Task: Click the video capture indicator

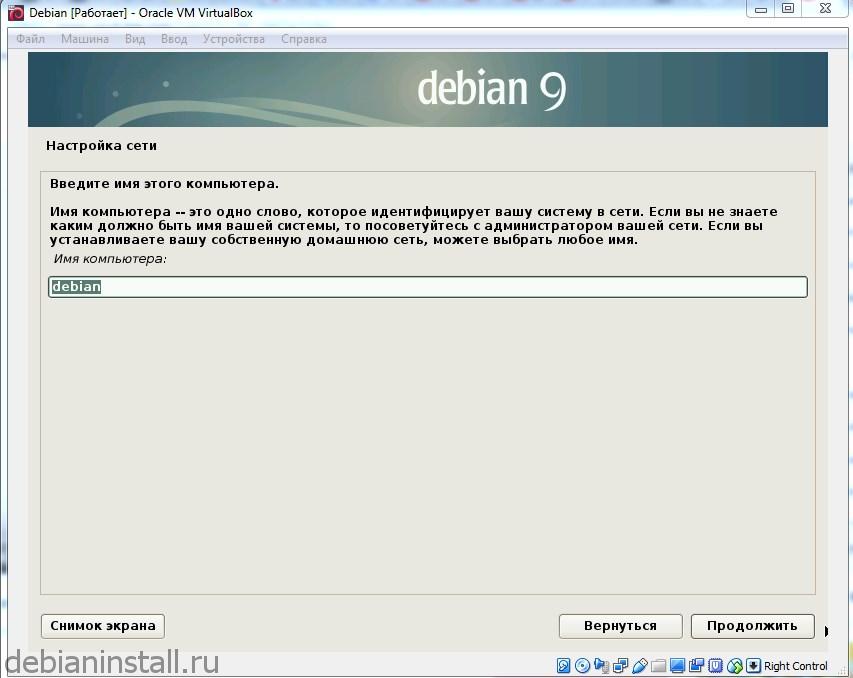Action: click(x=697, y=666)
